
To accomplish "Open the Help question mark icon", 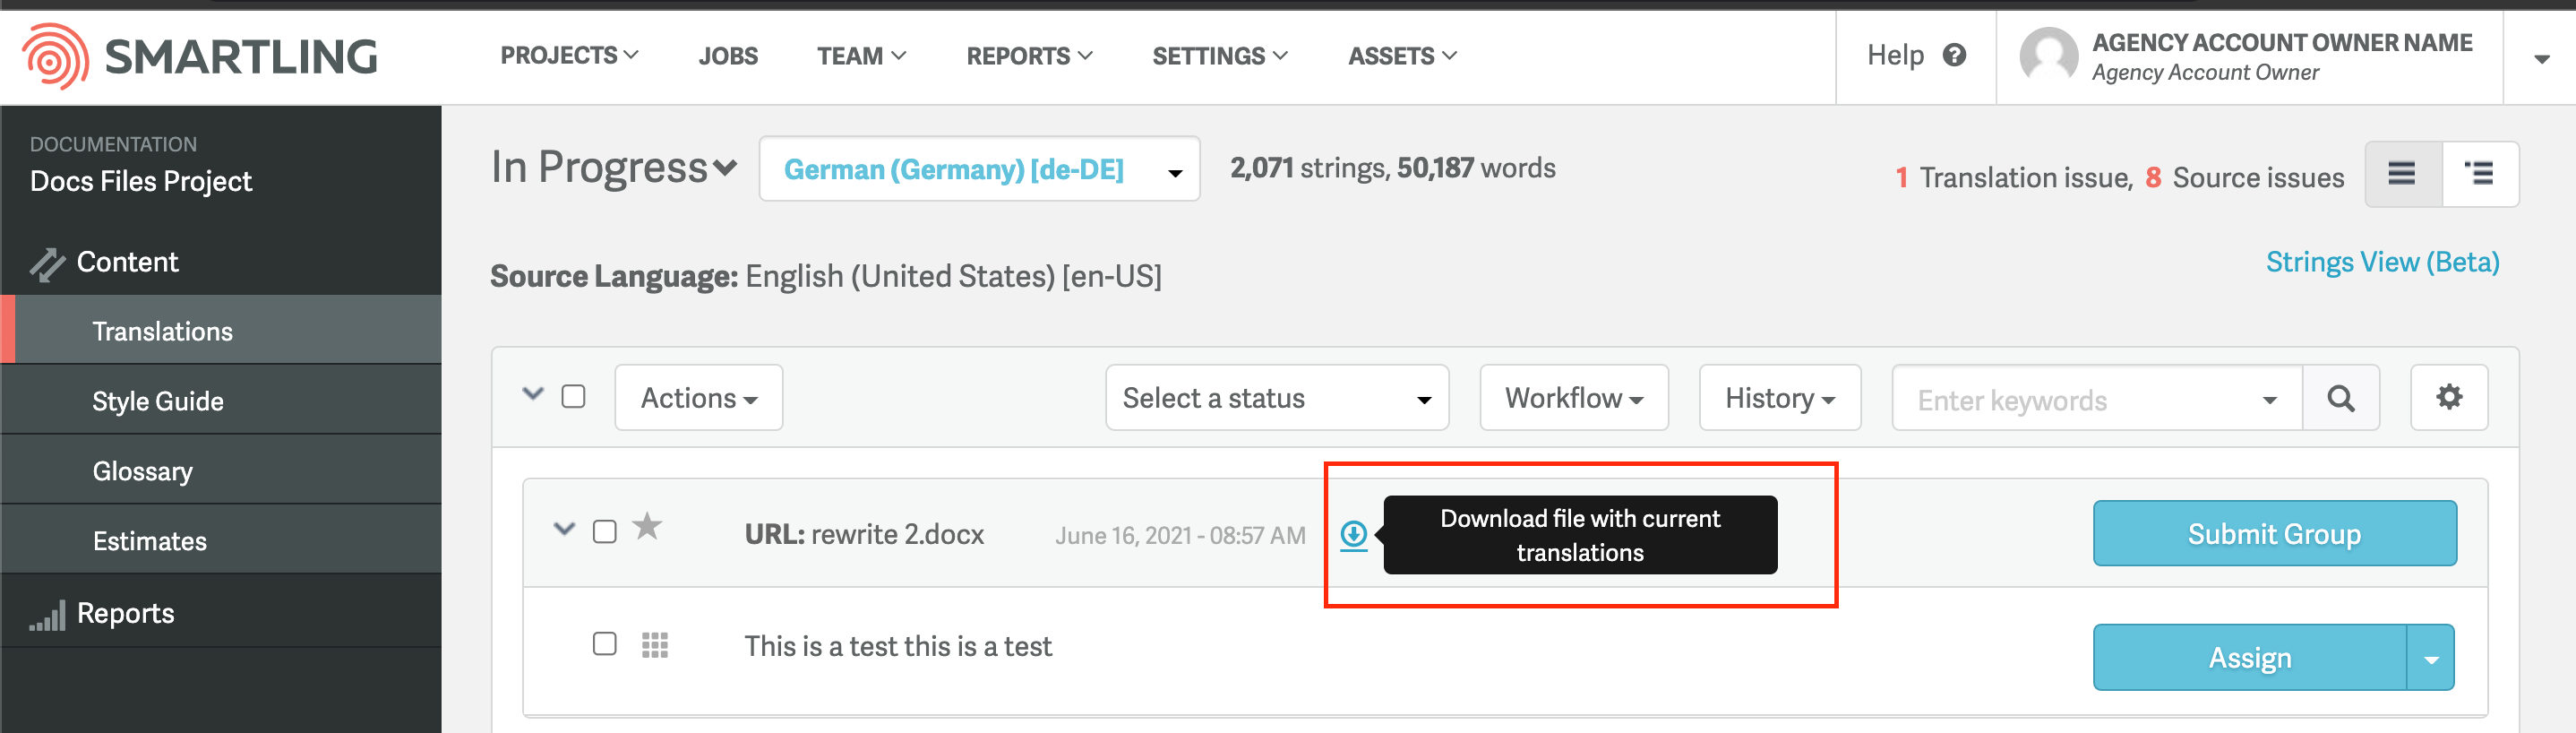I will coord(1954,55).
